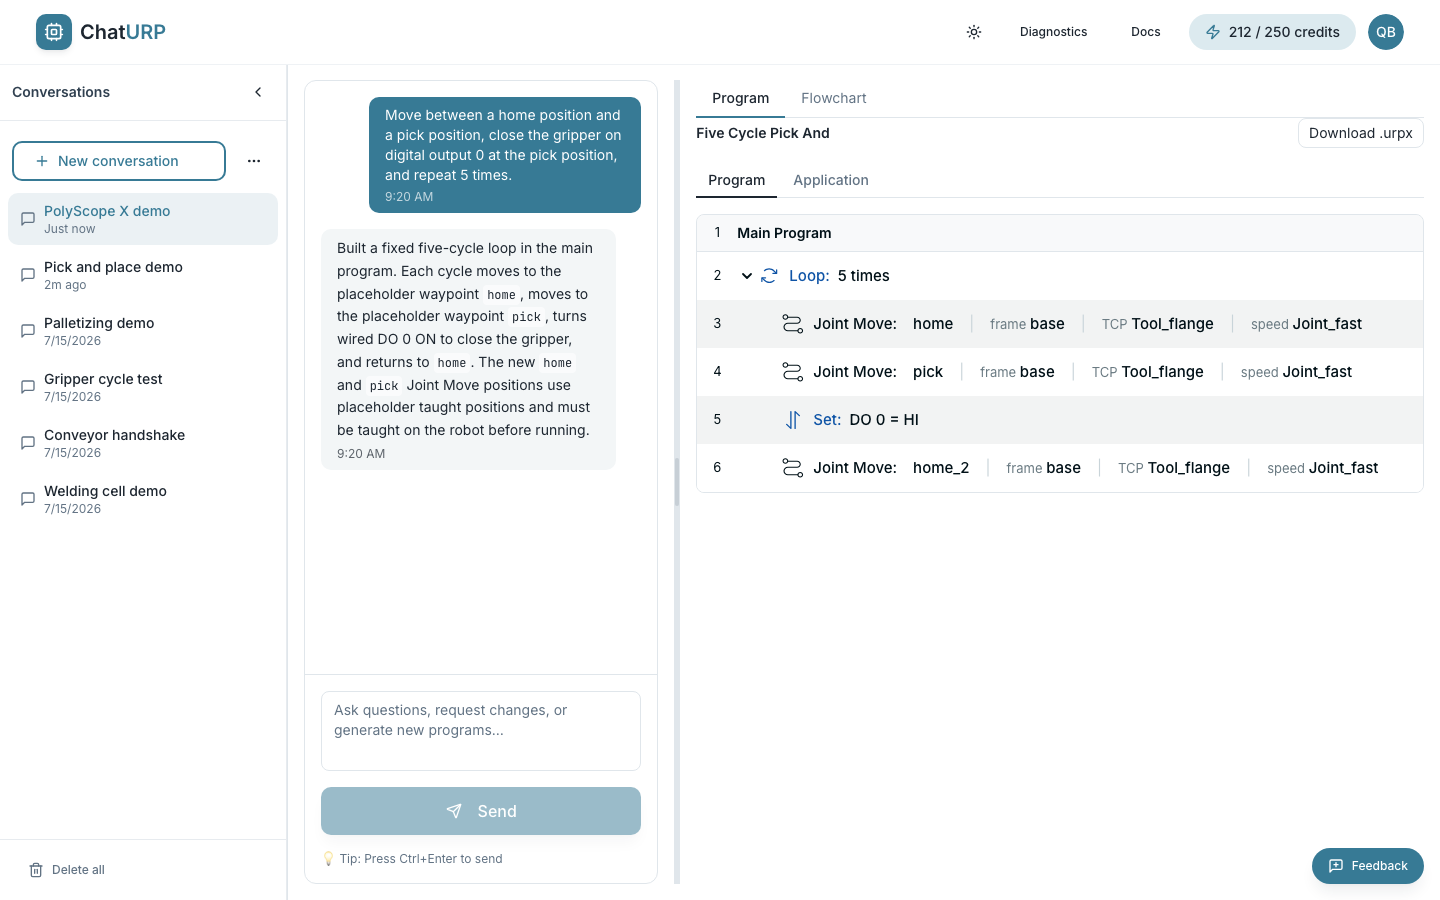Open the Conveyor handshake conversation
Screen dimensions: 1440x900
pyautogui.click(x=143, y=443)
